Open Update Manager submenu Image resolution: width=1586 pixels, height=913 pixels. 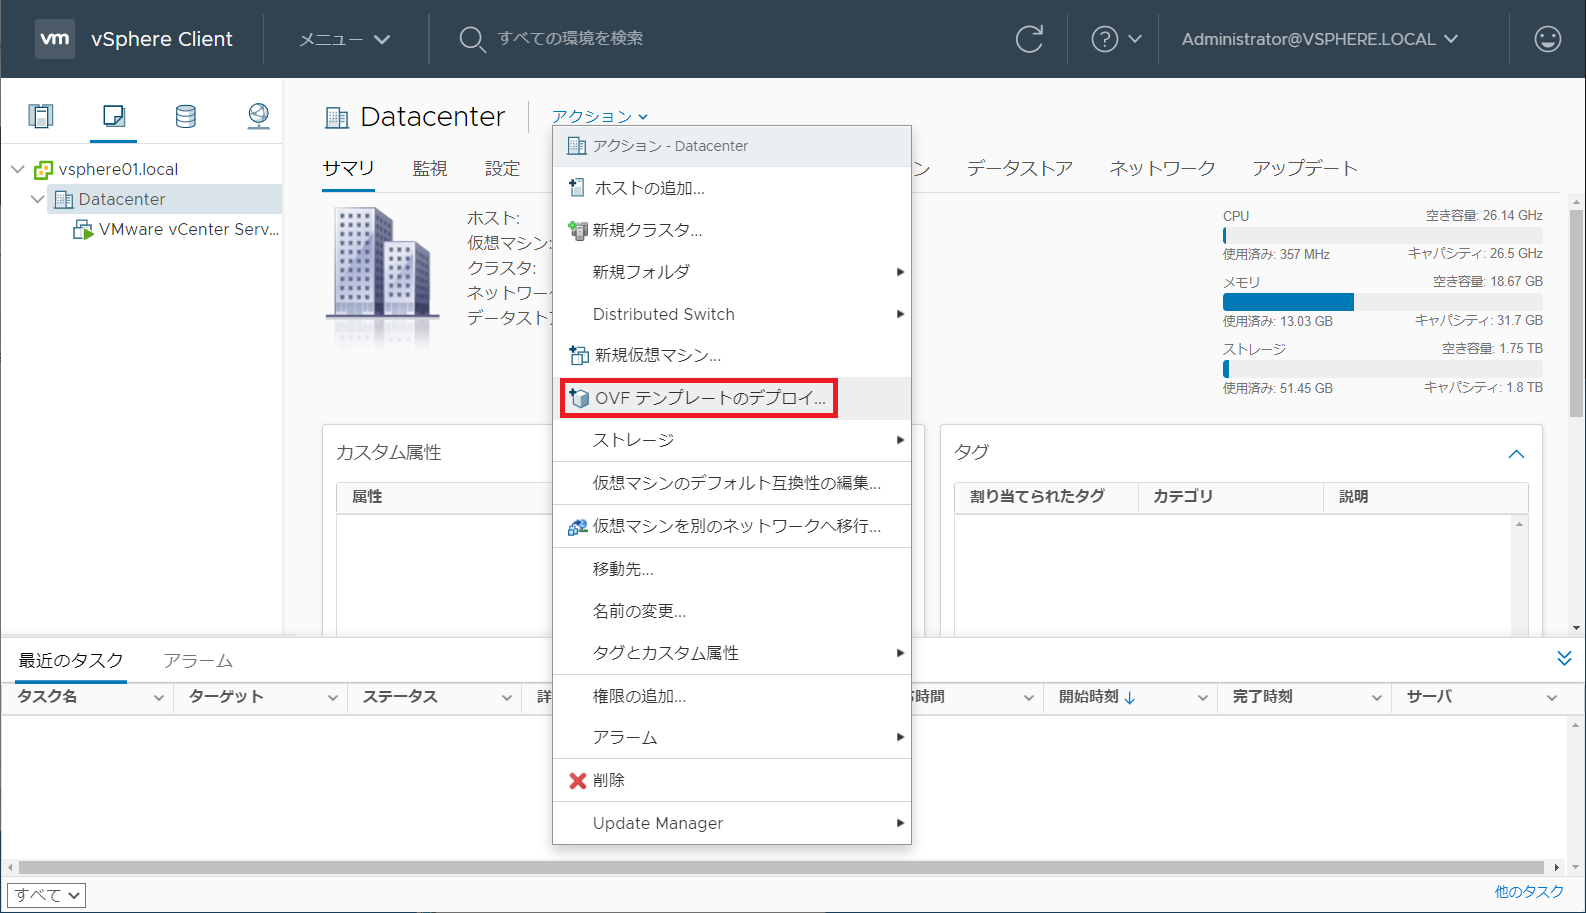click(x=732, y=823)
